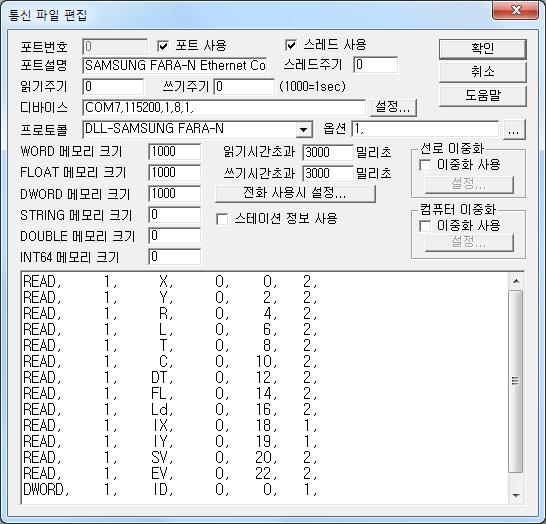Viewport: 546px width, 524px height.
Task: Select the DWORD ID row in list
Action: pyautogui.click(x=170, y=490)
